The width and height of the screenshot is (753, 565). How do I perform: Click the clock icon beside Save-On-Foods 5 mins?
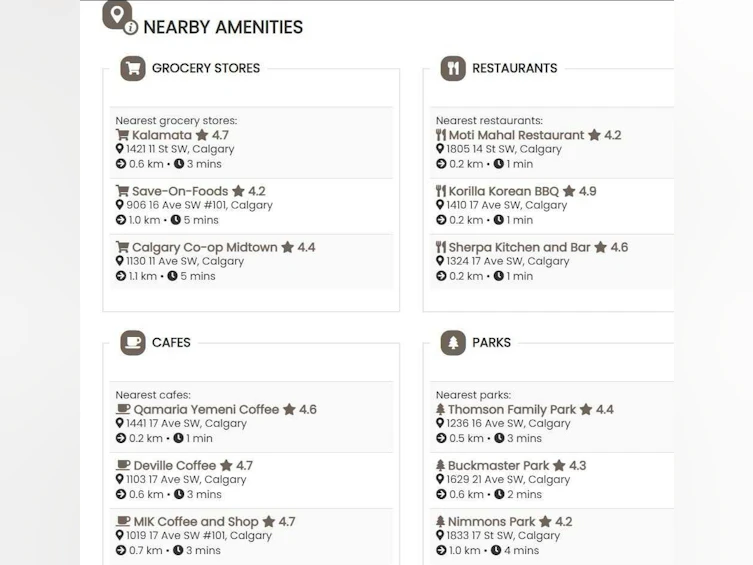(176, 220)
